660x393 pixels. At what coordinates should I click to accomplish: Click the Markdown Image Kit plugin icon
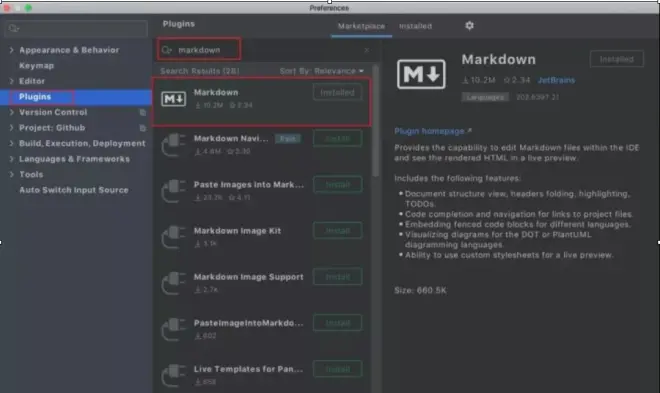[173, 237]
